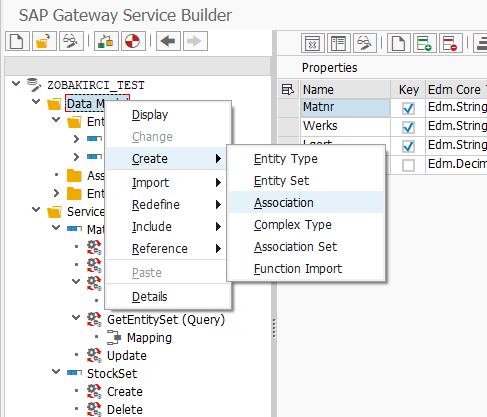487x417 pixels.
Task: Select the Delete operation under StockSet
Action: pyautogui.click(x=125, y=410)
